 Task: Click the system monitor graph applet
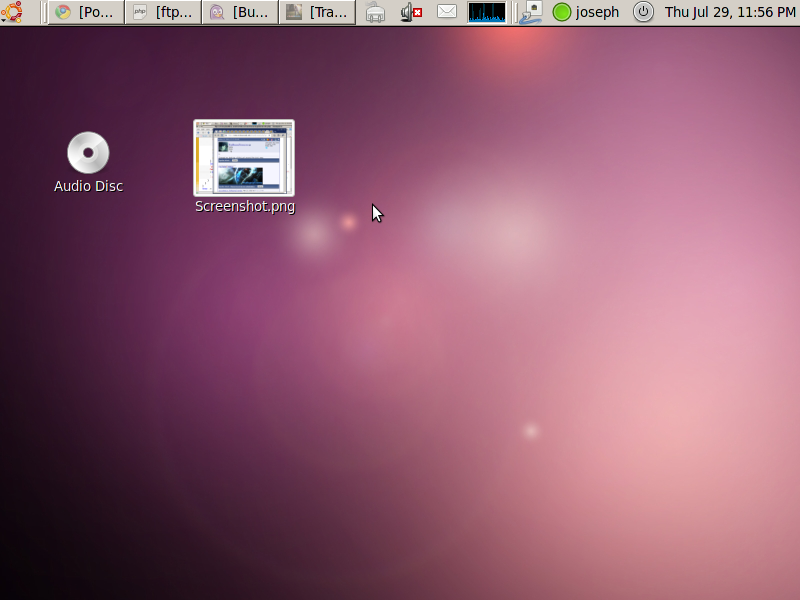coord(487,12)
